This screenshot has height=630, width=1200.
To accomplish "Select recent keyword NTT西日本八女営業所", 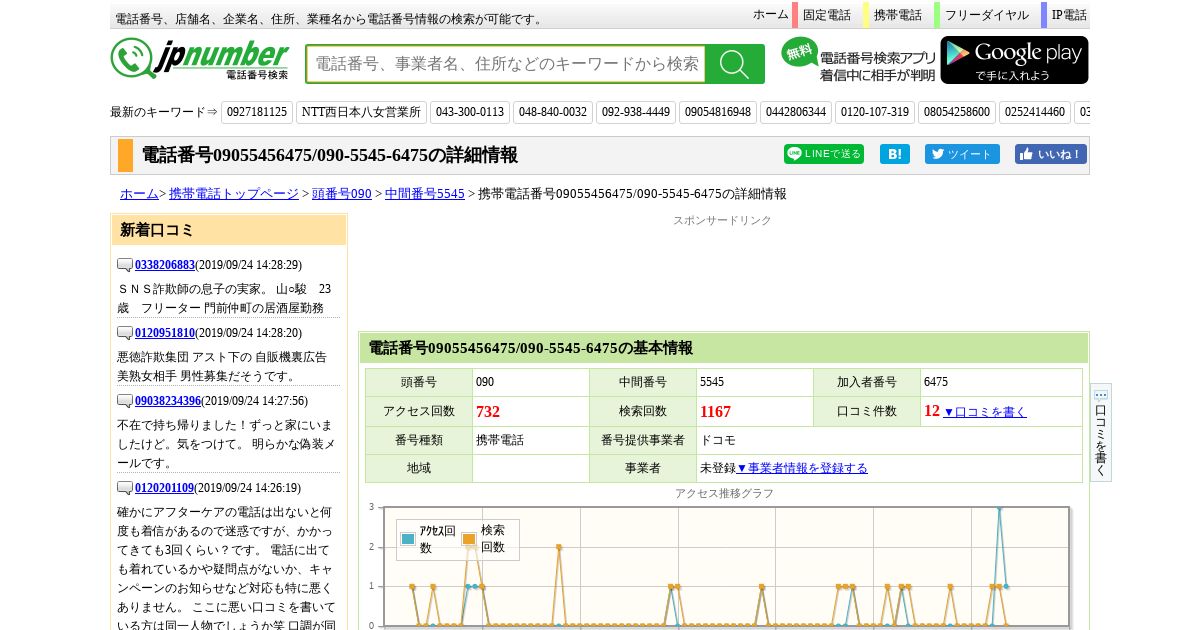I will coord(361,112).
